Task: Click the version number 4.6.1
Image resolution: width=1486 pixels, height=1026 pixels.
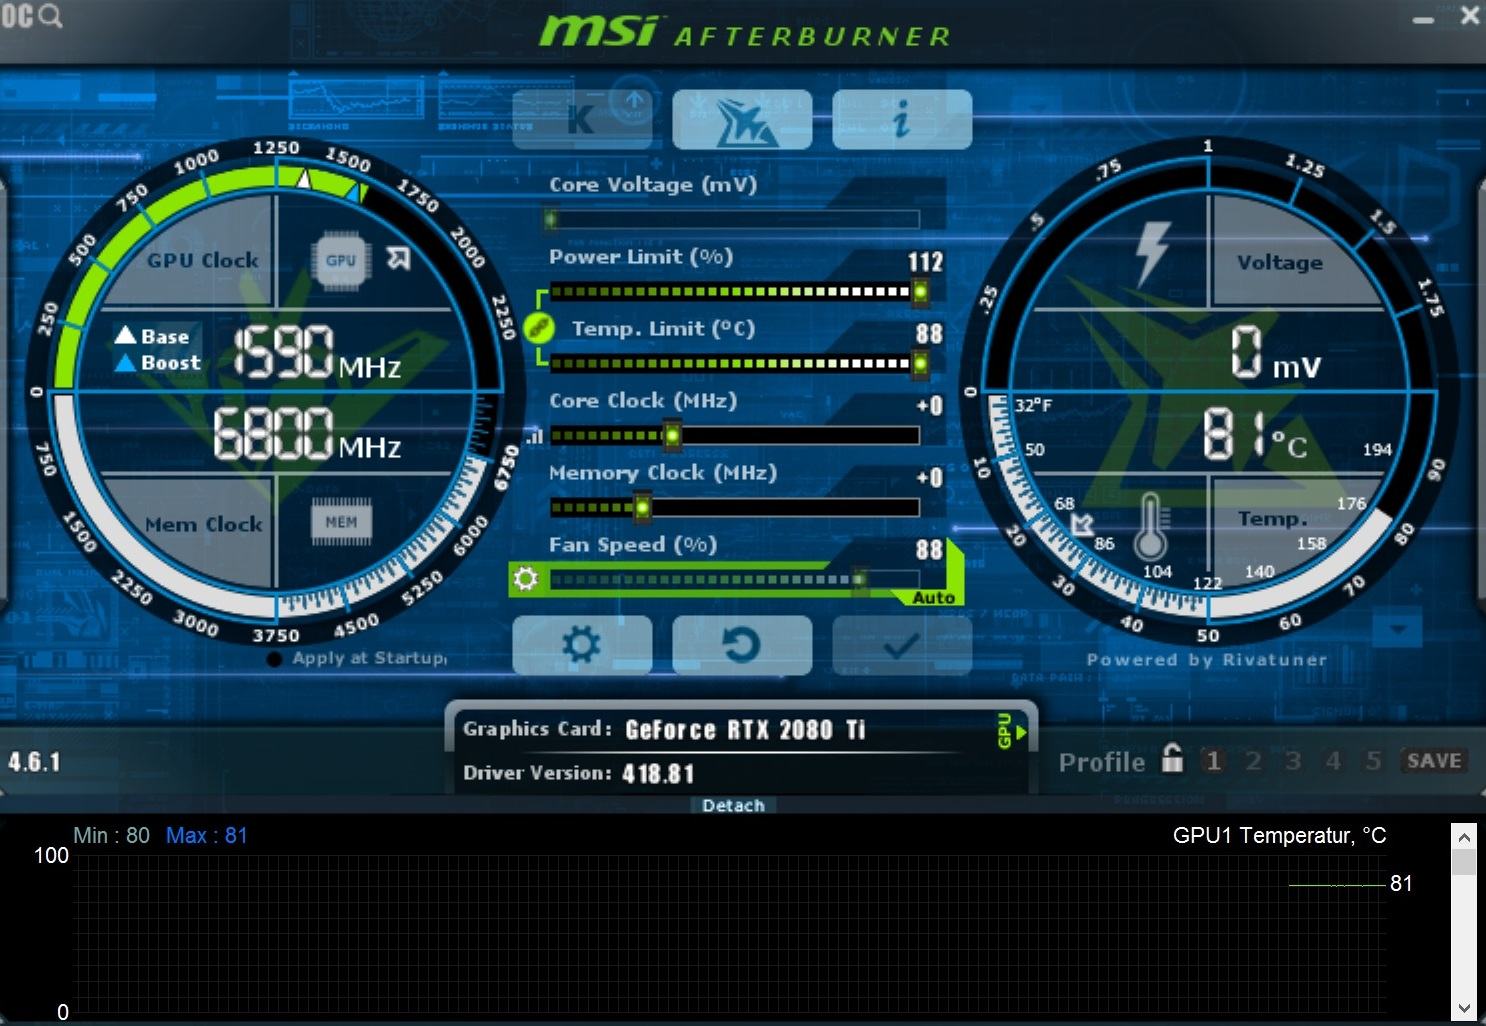Action: point(34,762)
